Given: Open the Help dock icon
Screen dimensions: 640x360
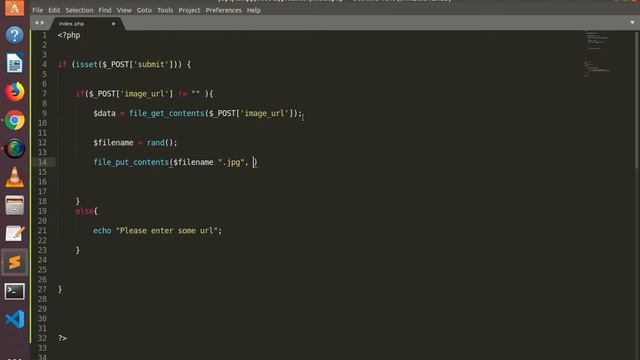Looking at the screenshot, I should (x=14, y=36).
